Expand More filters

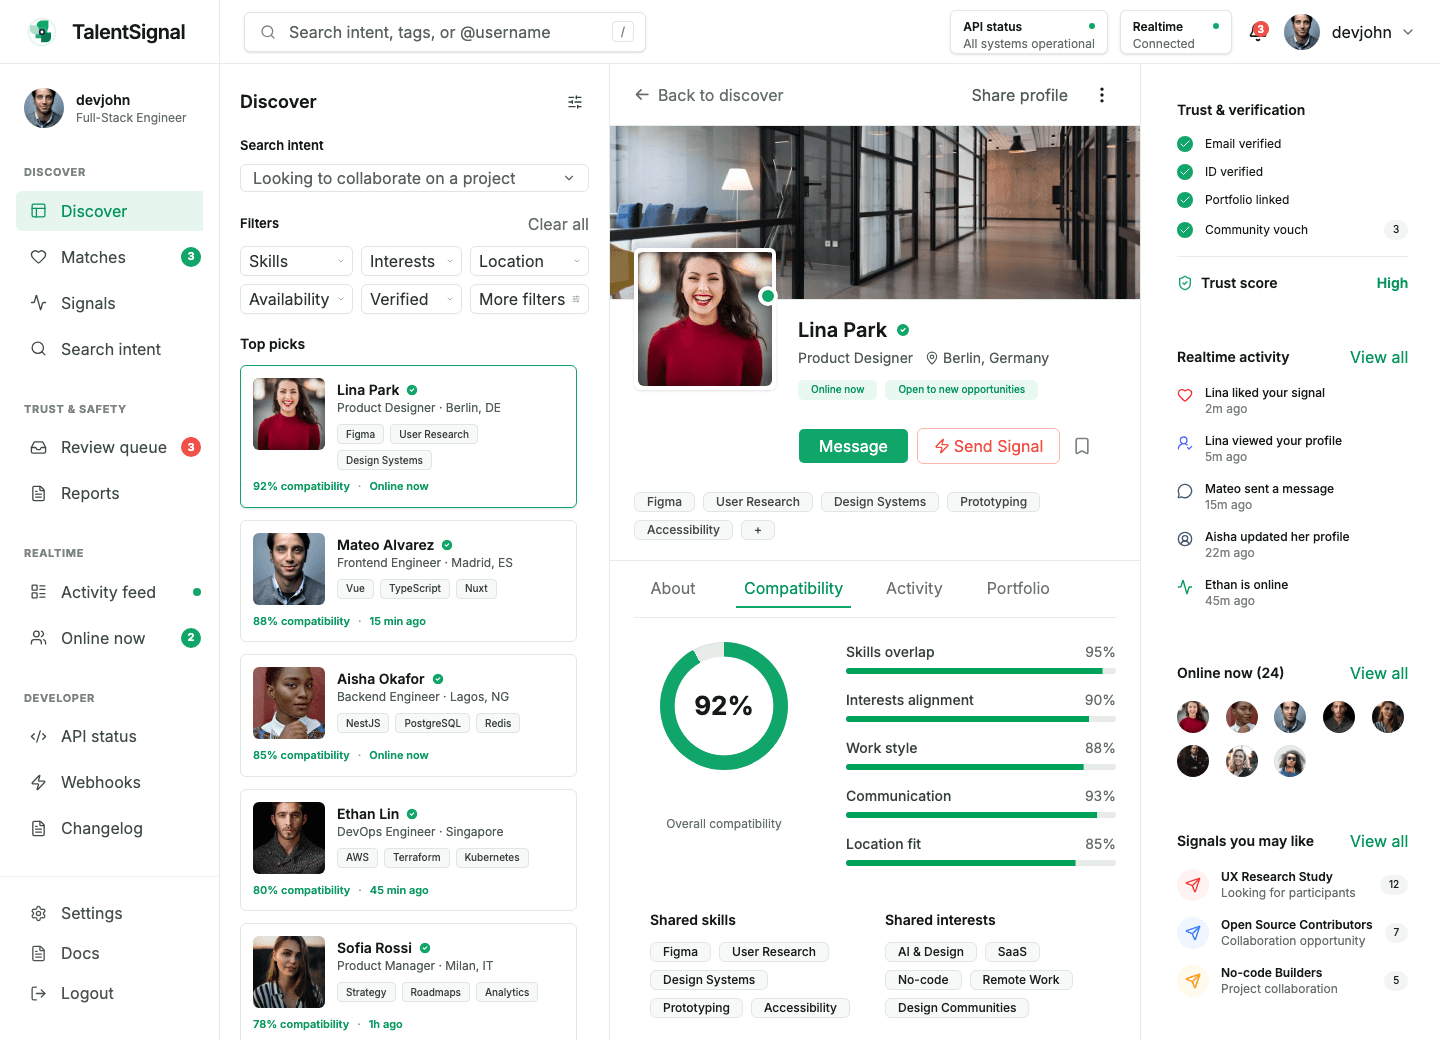click(x=529, y=299)
